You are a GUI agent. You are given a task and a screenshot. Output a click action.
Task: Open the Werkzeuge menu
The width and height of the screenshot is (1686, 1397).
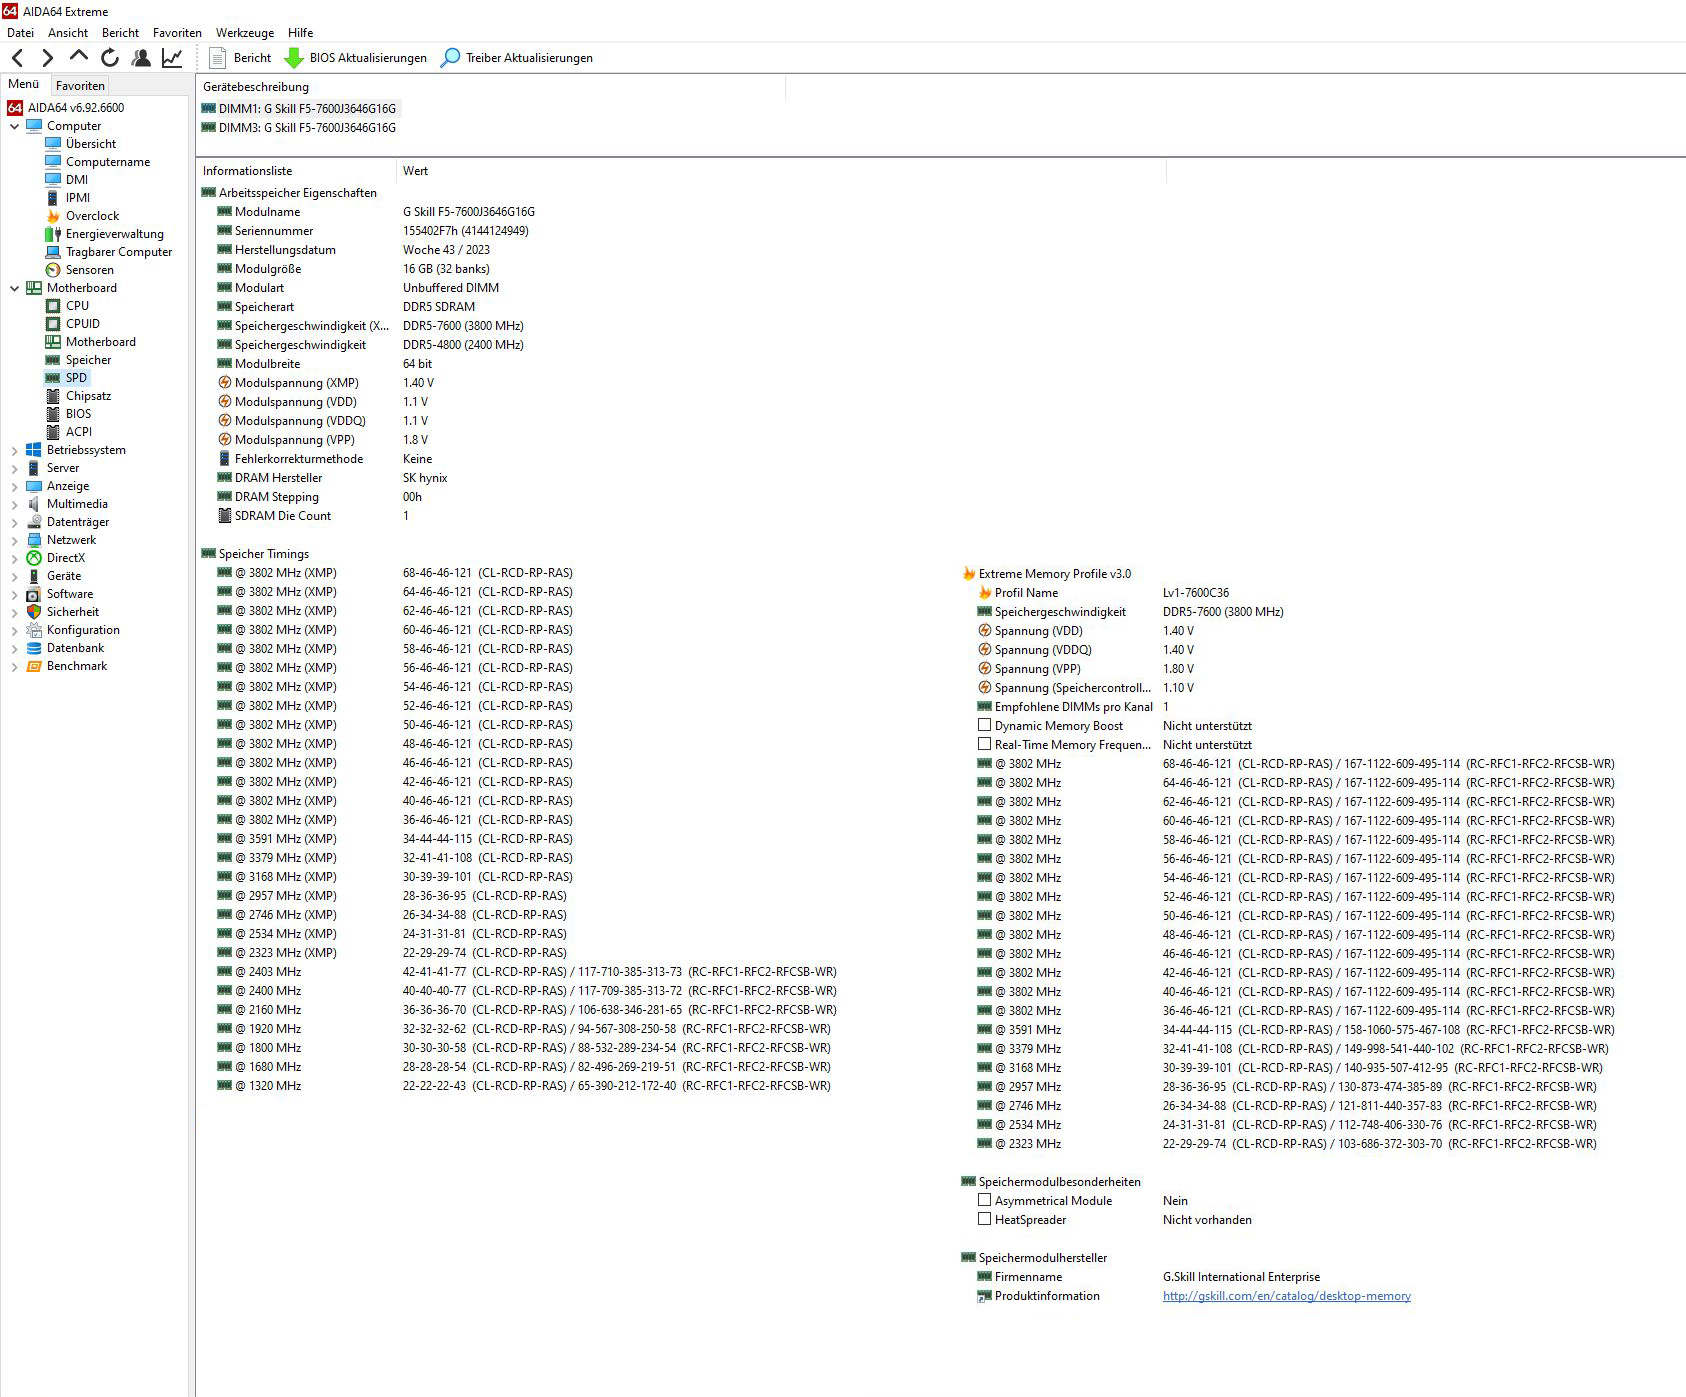pos(244,33)
